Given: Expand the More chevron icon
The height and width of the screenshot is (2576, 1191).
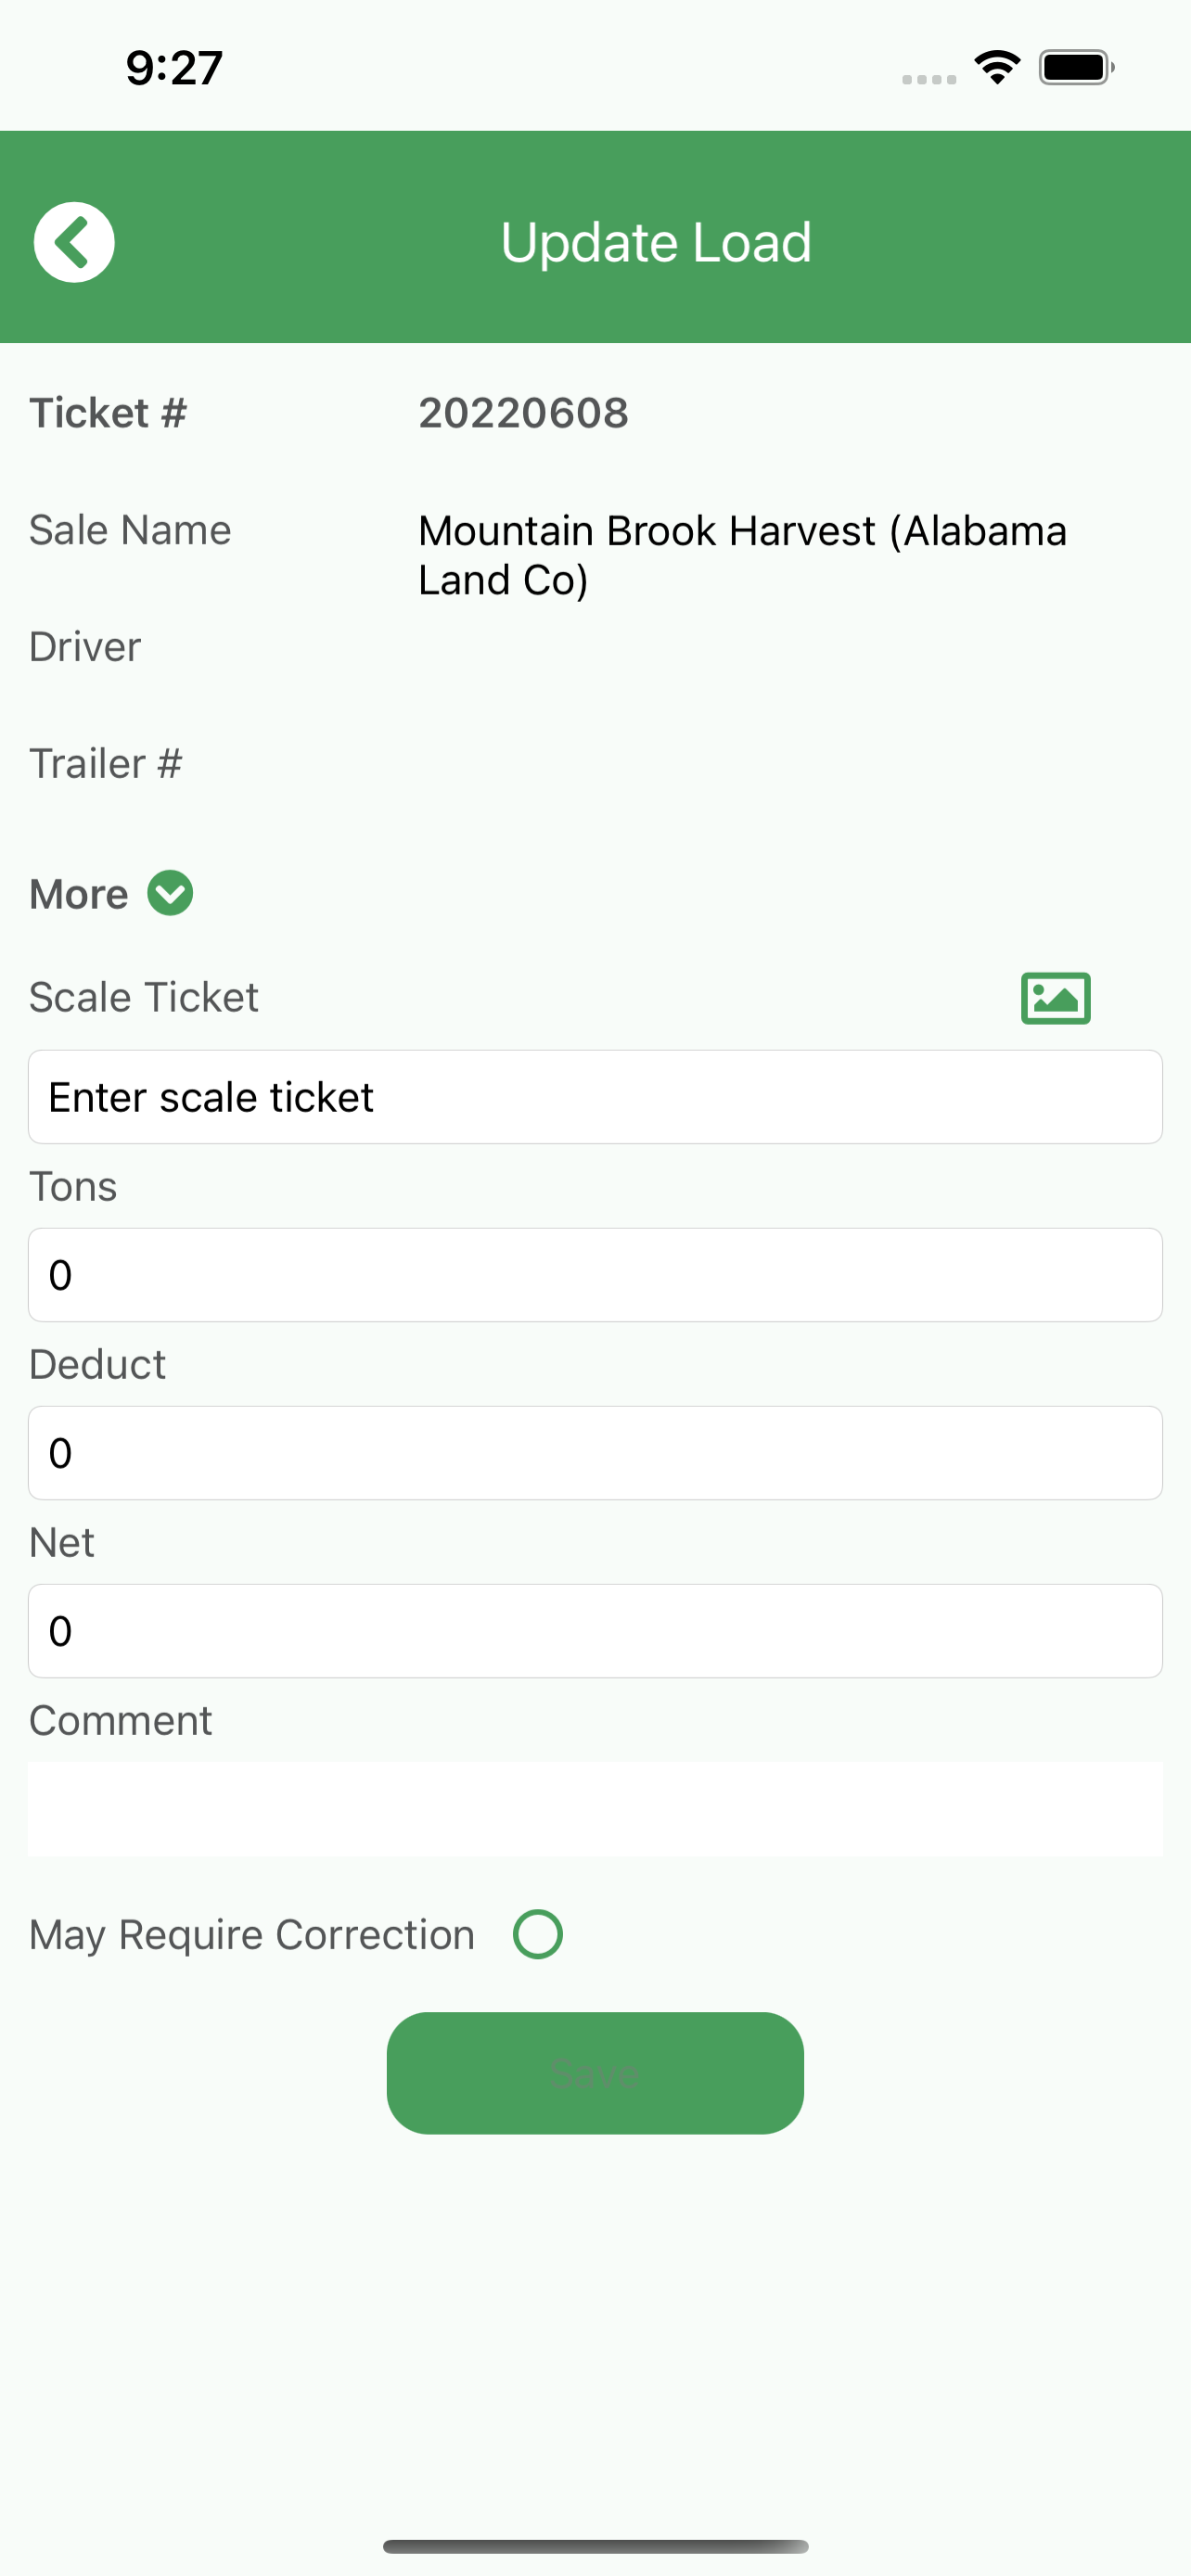Looking at the screenshot, I should (x=170, y=893).
